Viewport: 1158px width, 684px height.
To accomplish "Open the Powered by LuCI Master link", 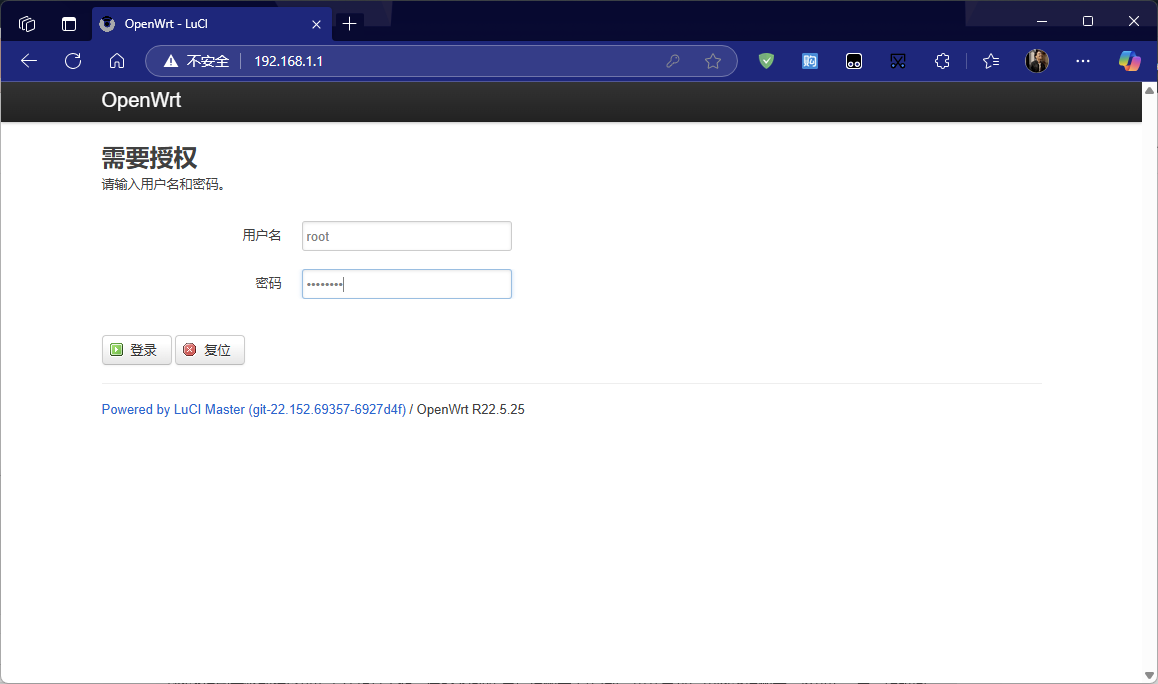I will tap(253, 410).
